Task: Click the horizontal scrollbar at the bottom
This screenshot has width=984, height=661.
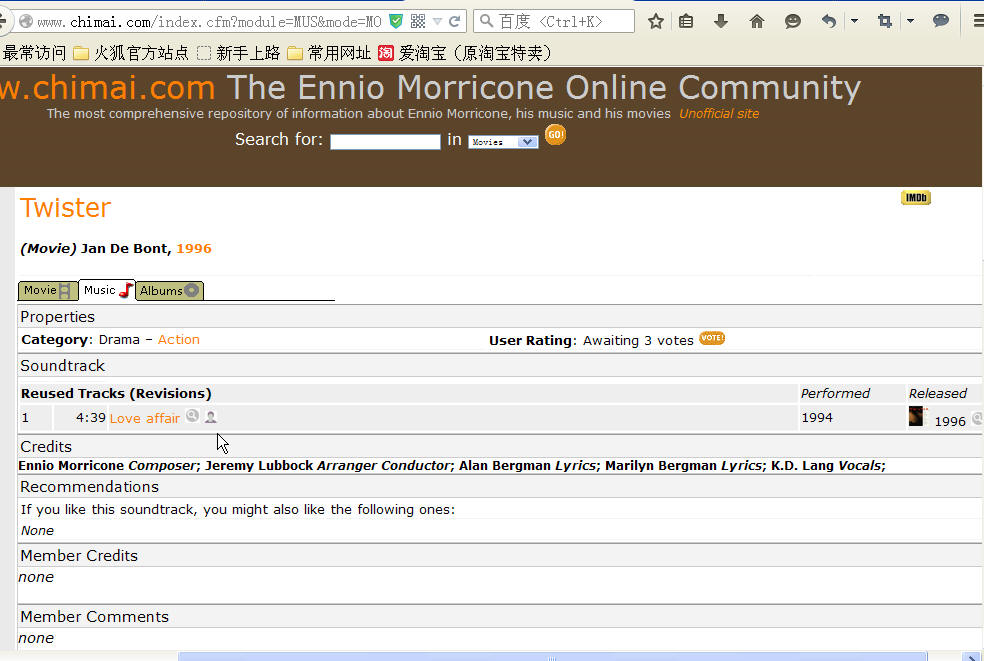Action: (552, 657)
